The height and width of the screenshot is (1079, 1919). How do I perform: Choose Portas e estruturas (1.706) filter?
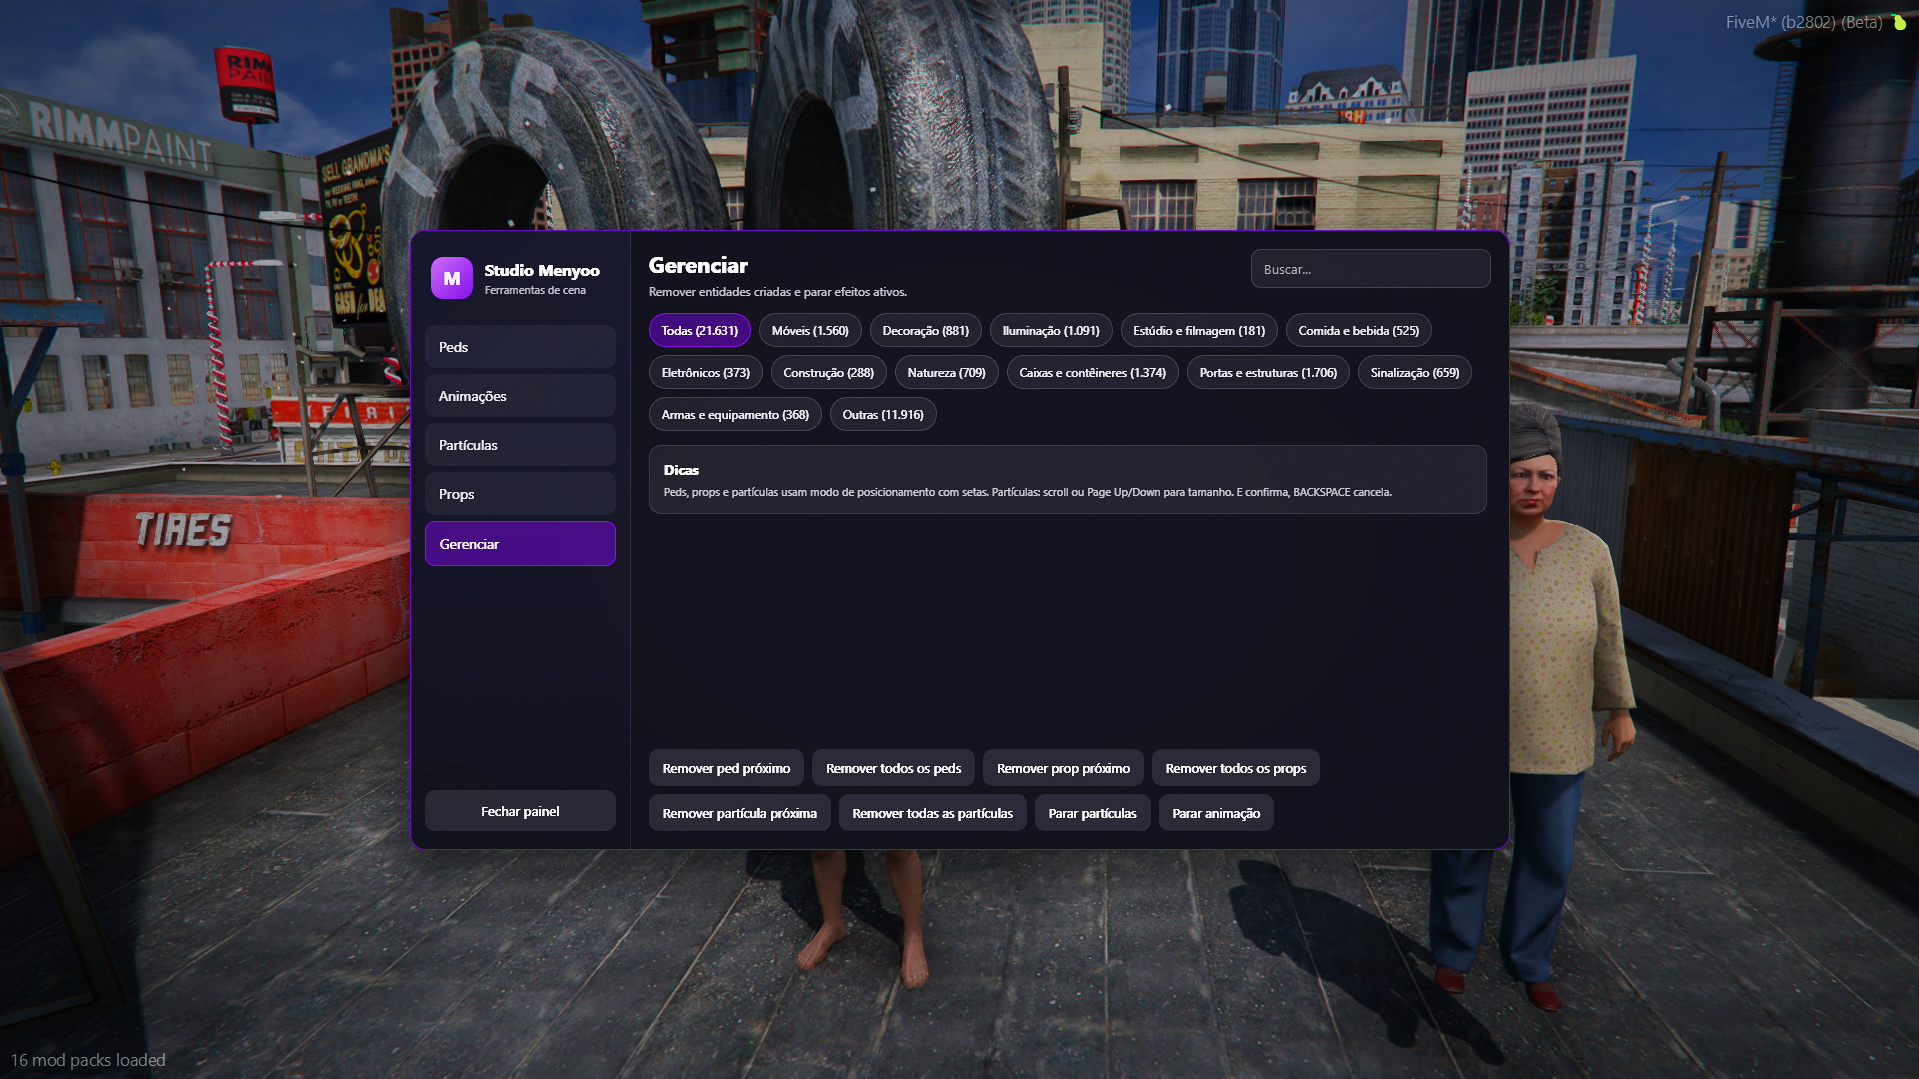click(1268, 373)
